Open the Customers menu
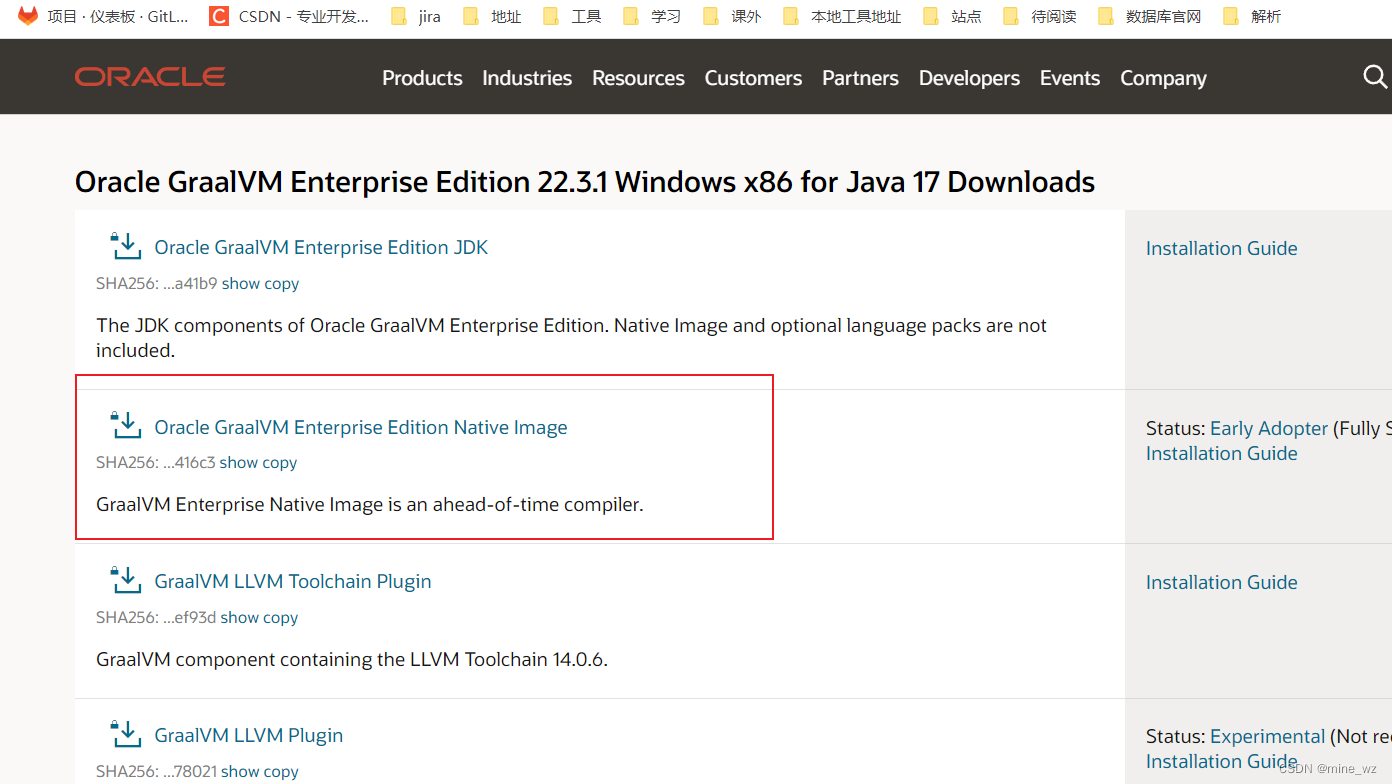This screenshot has width=1392, height=784. (753, 77)
